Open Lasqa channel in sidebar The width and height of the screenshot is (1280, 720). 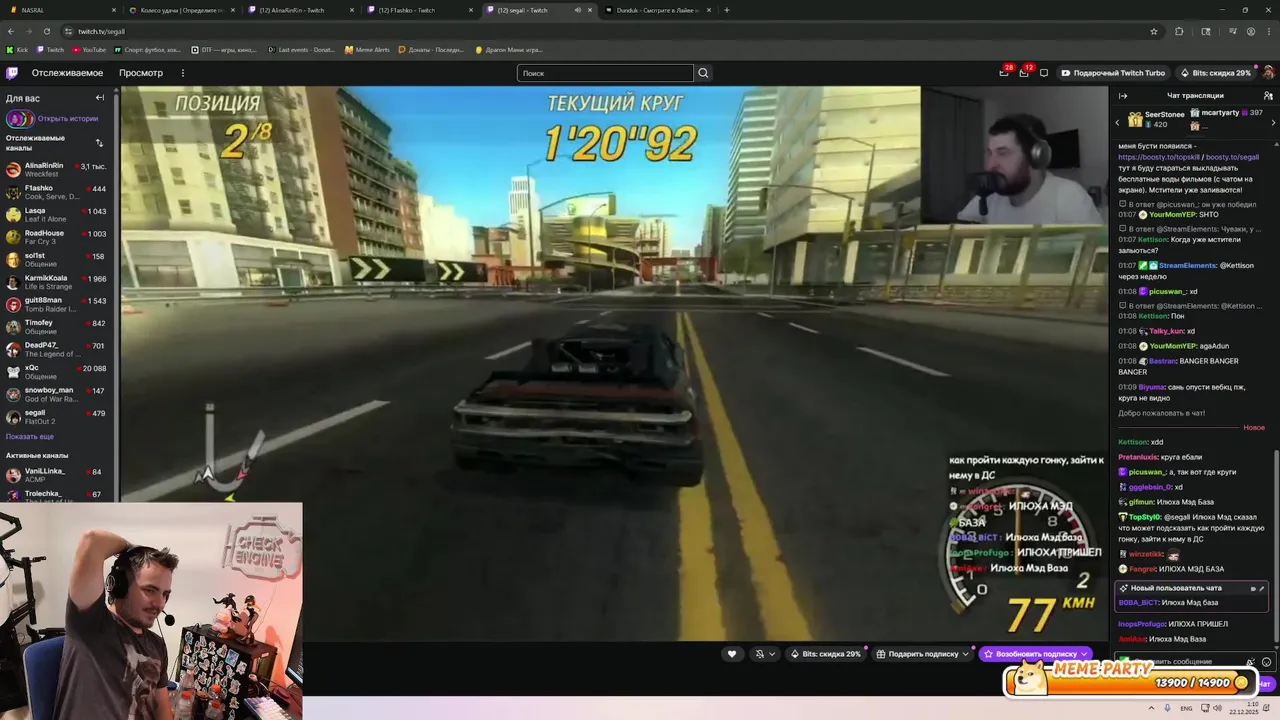tap(58, 214)
